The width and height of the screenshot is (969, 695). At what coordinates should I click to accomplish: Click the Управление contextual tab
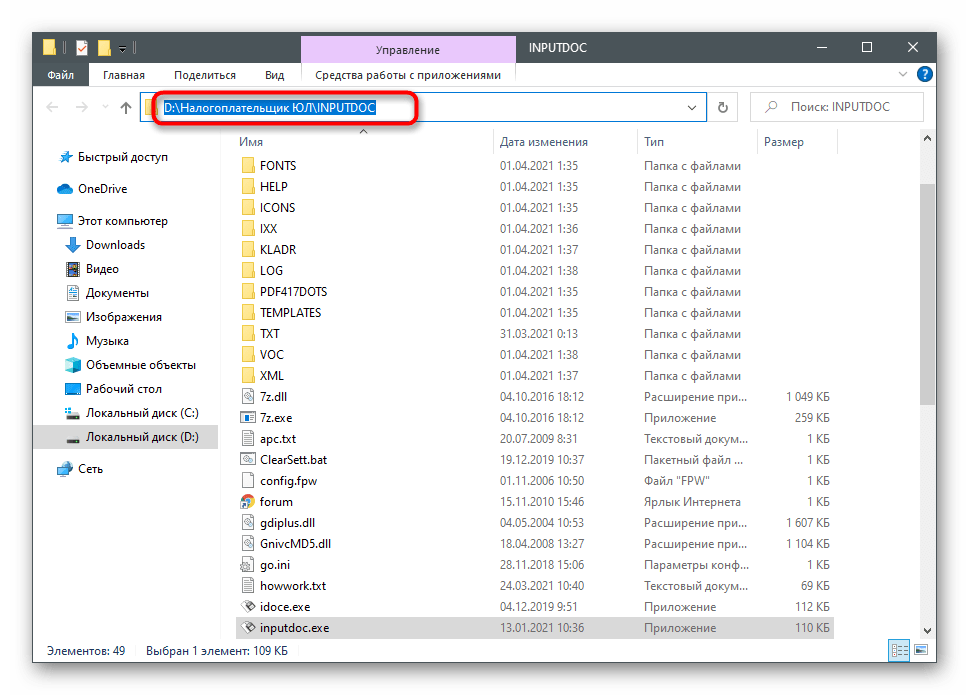[x=408, y=49]
